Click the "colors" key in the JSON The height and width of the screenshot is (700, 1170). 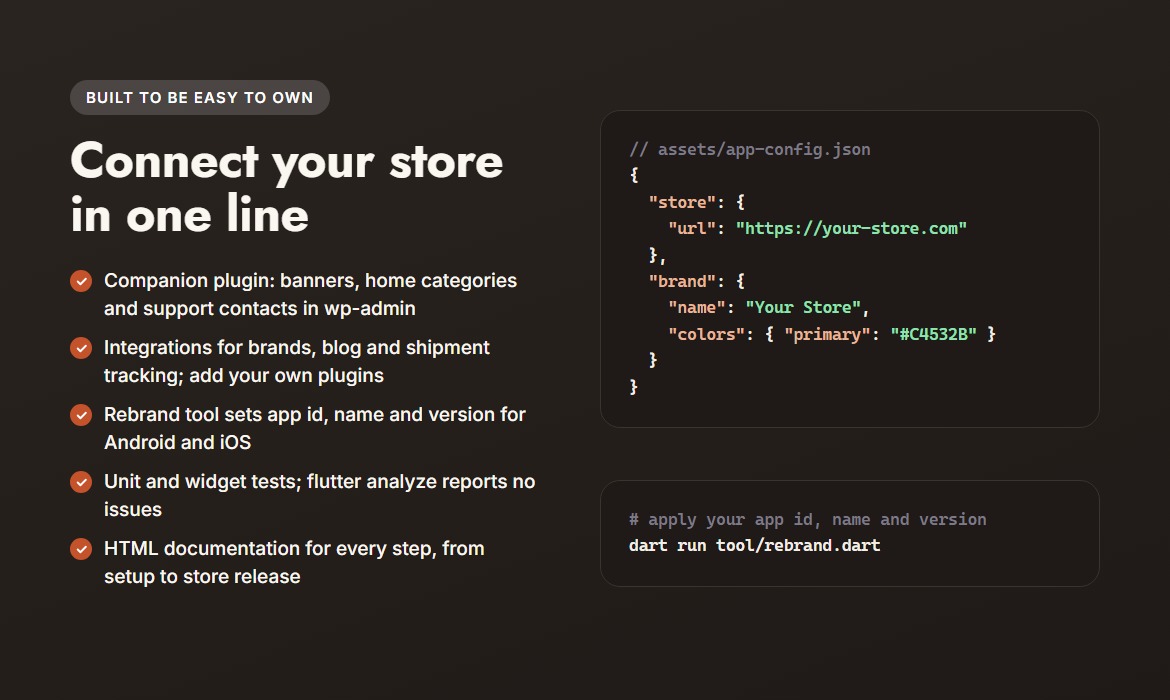706,334
